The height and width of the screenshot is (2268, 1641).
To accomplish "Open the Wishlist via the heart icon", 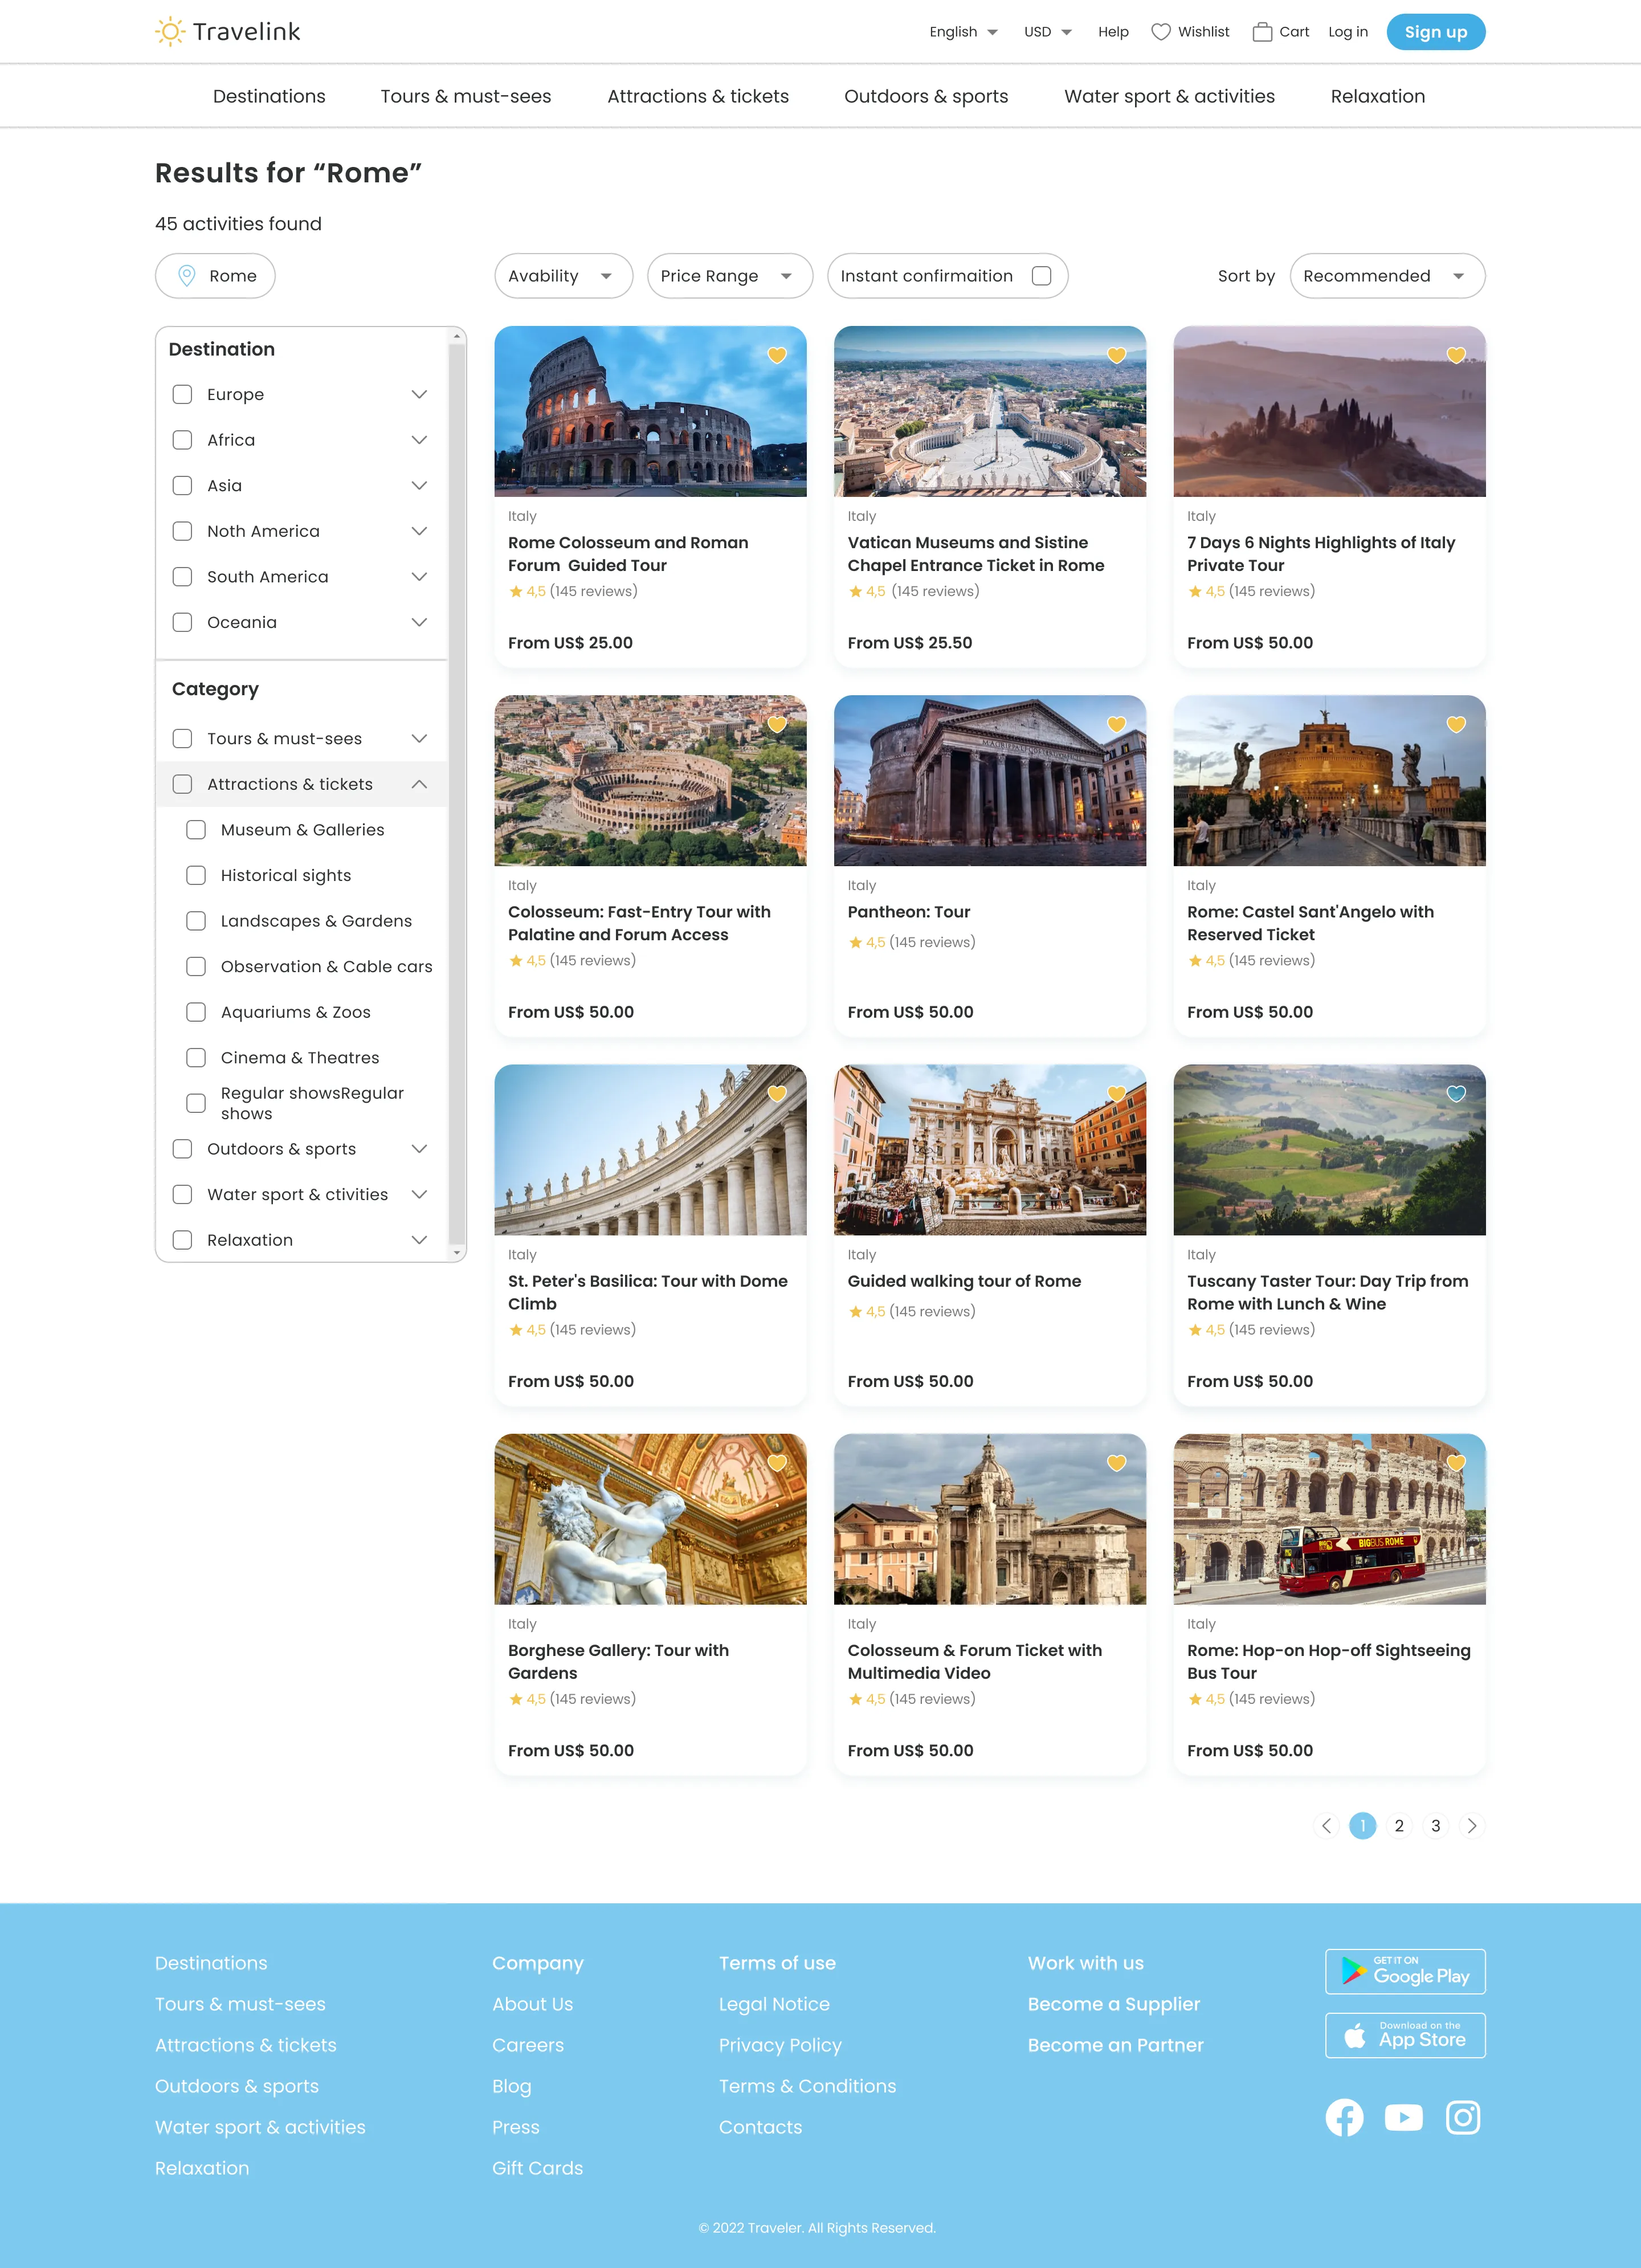I will (x=1160, y=31).
